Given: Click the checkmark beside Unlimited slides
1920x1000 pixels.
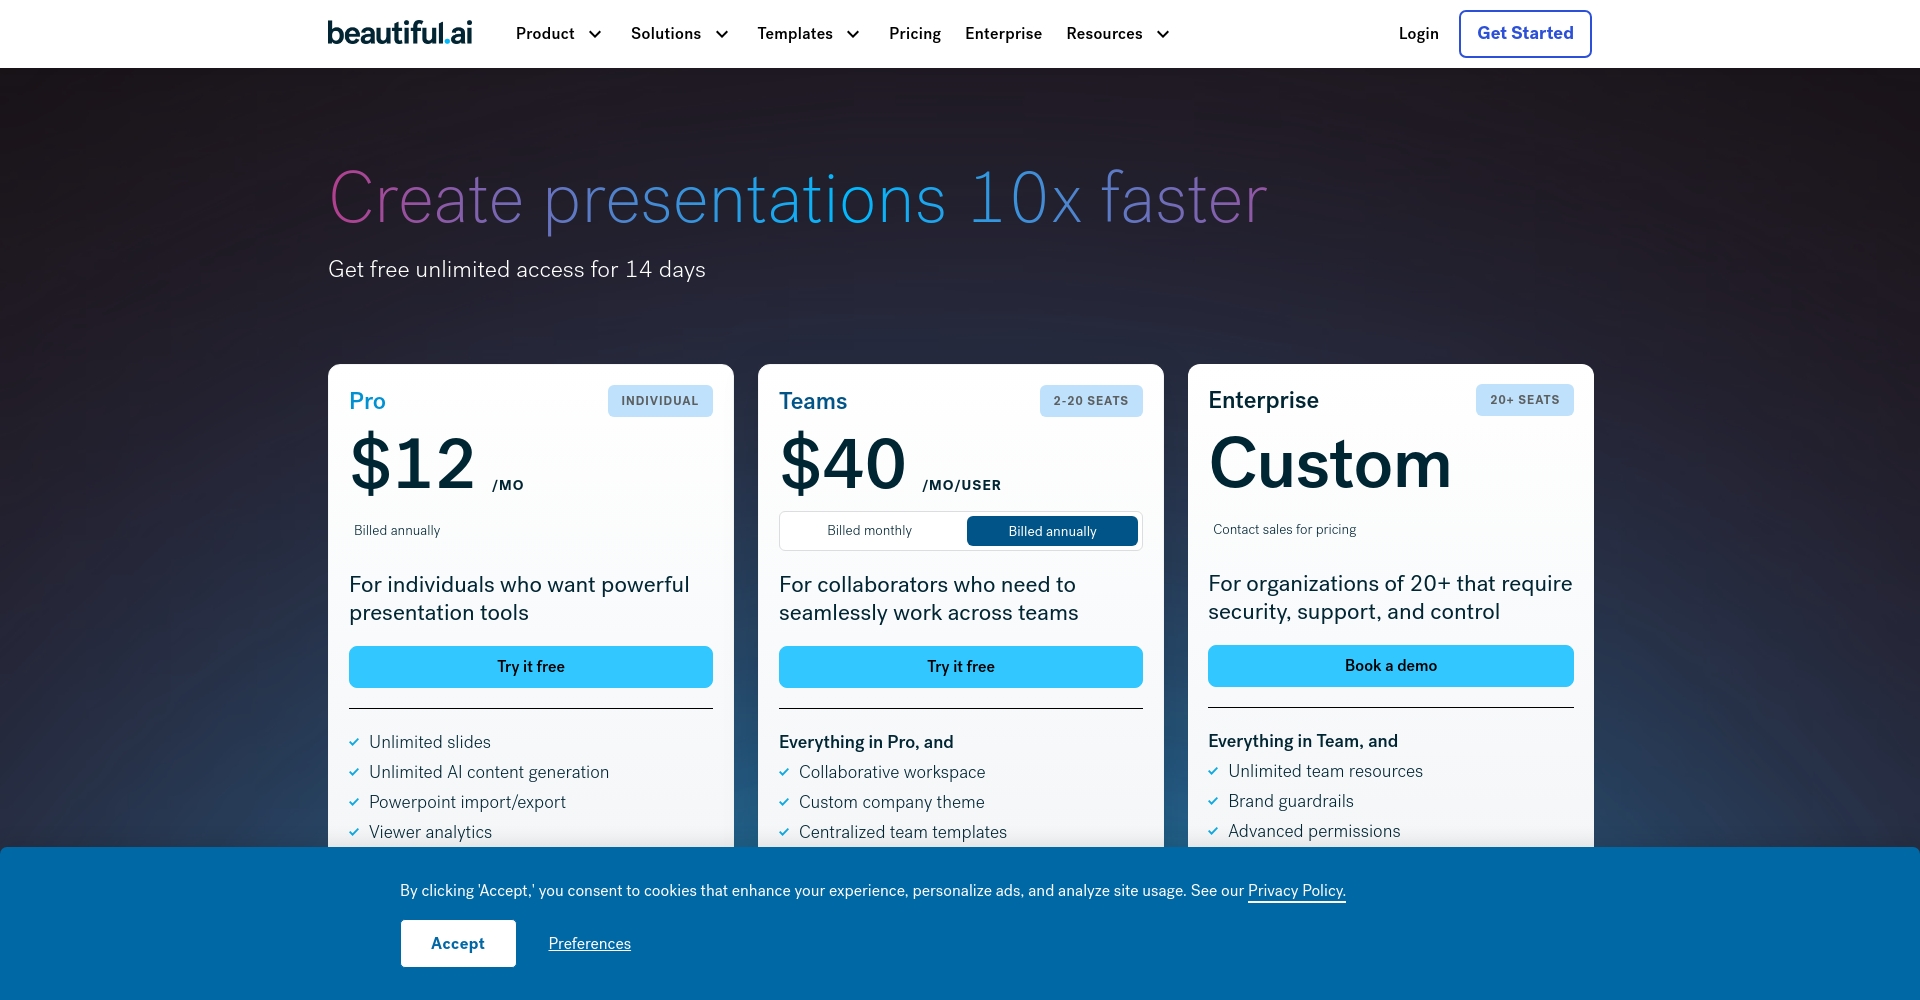Looking at the screenshot, I should click(x=354, y=742).
